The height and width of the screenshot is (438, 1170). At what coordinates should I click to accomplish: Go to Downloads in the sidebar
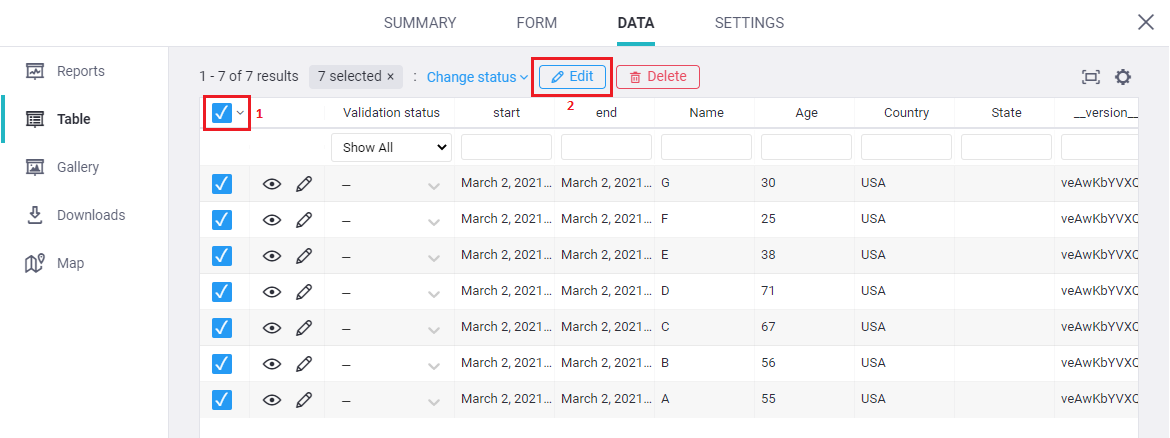(90, 215)
